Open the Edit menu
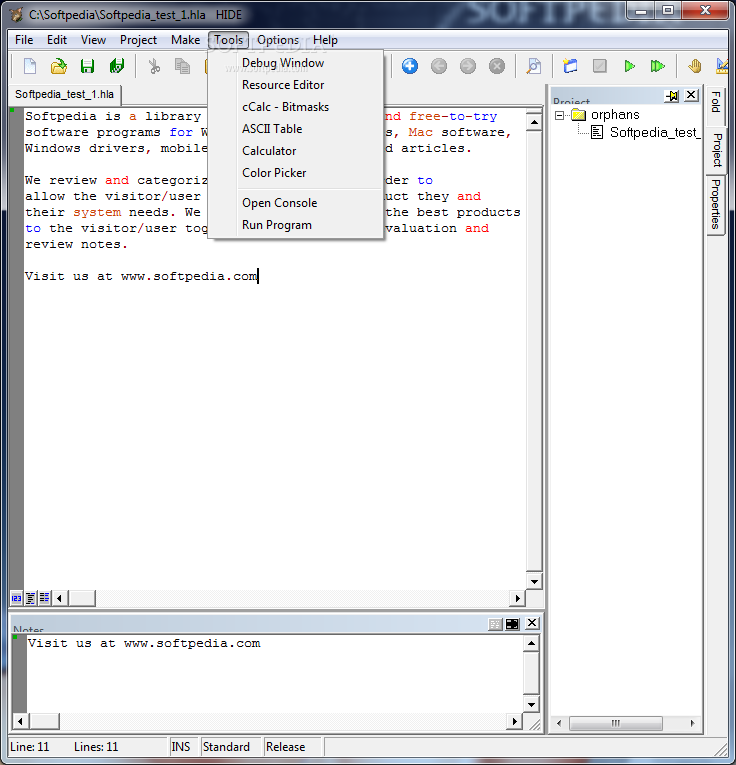Screen dimensions: 736x765 click(57, 40)
